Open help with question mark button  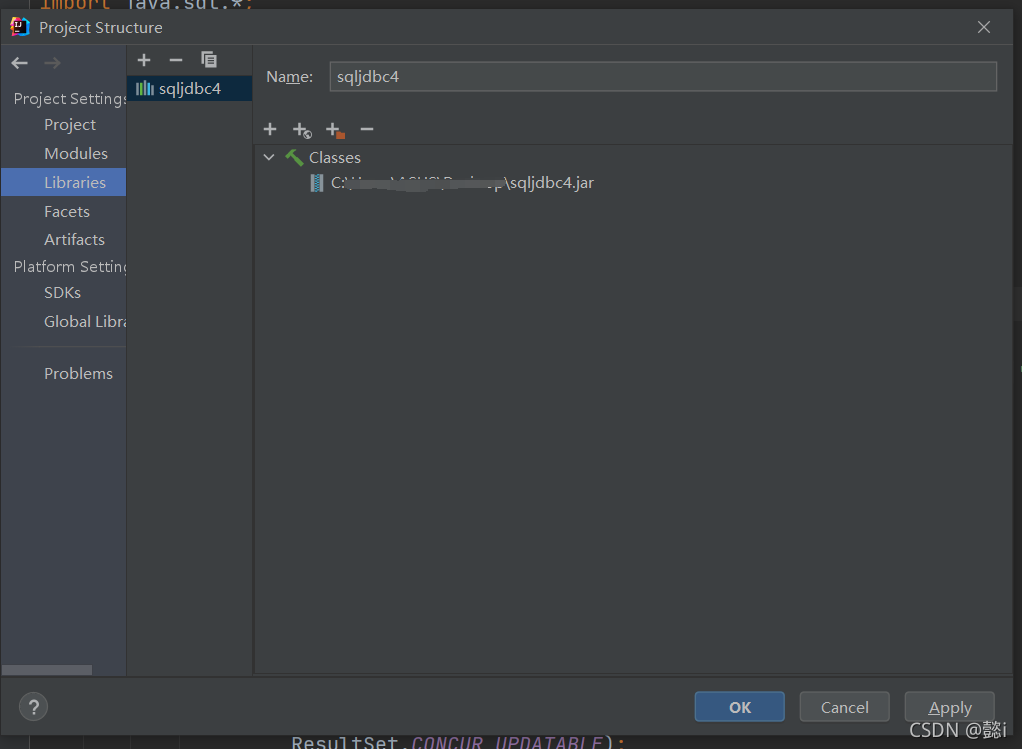(x=33, y=707)
